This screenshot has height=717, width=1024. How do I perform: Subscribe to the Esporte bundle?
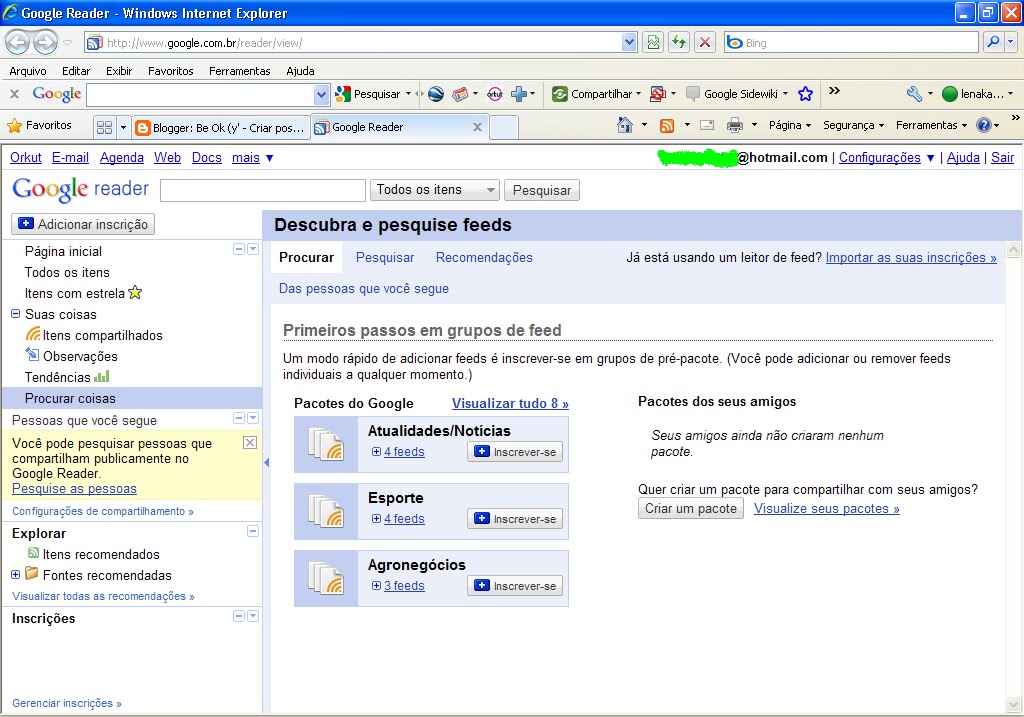tap(515, 519)
